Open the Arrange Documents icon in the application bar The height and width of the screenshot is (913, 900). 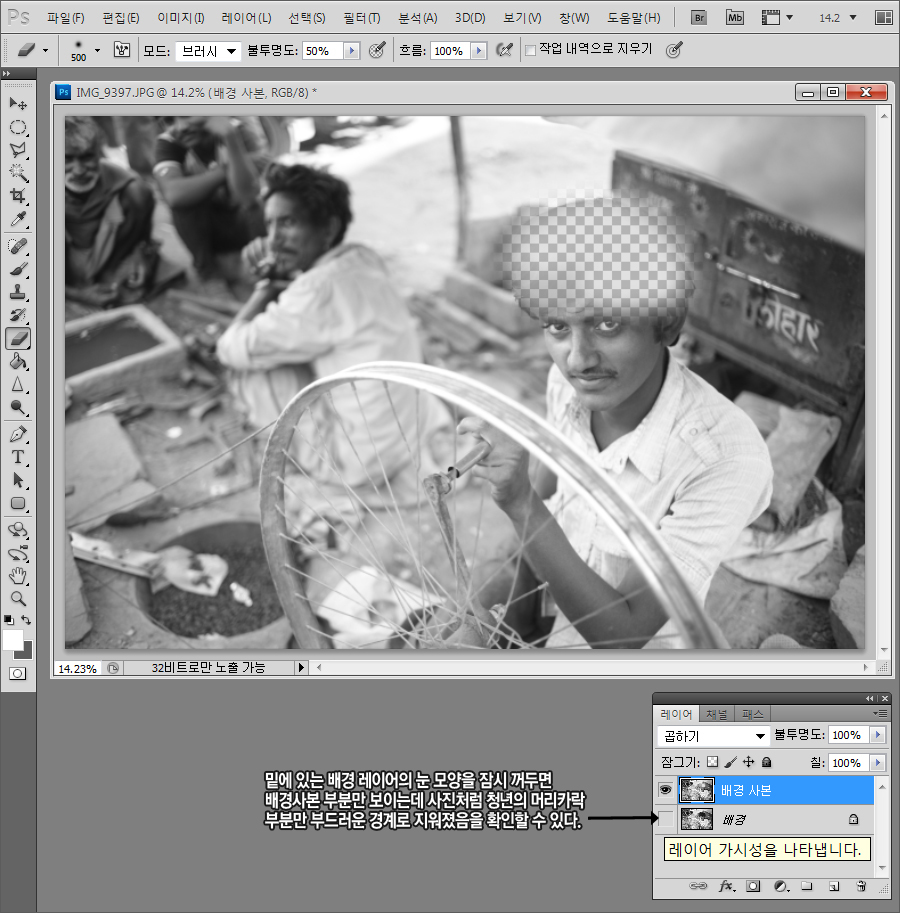(x=883, y=17)
